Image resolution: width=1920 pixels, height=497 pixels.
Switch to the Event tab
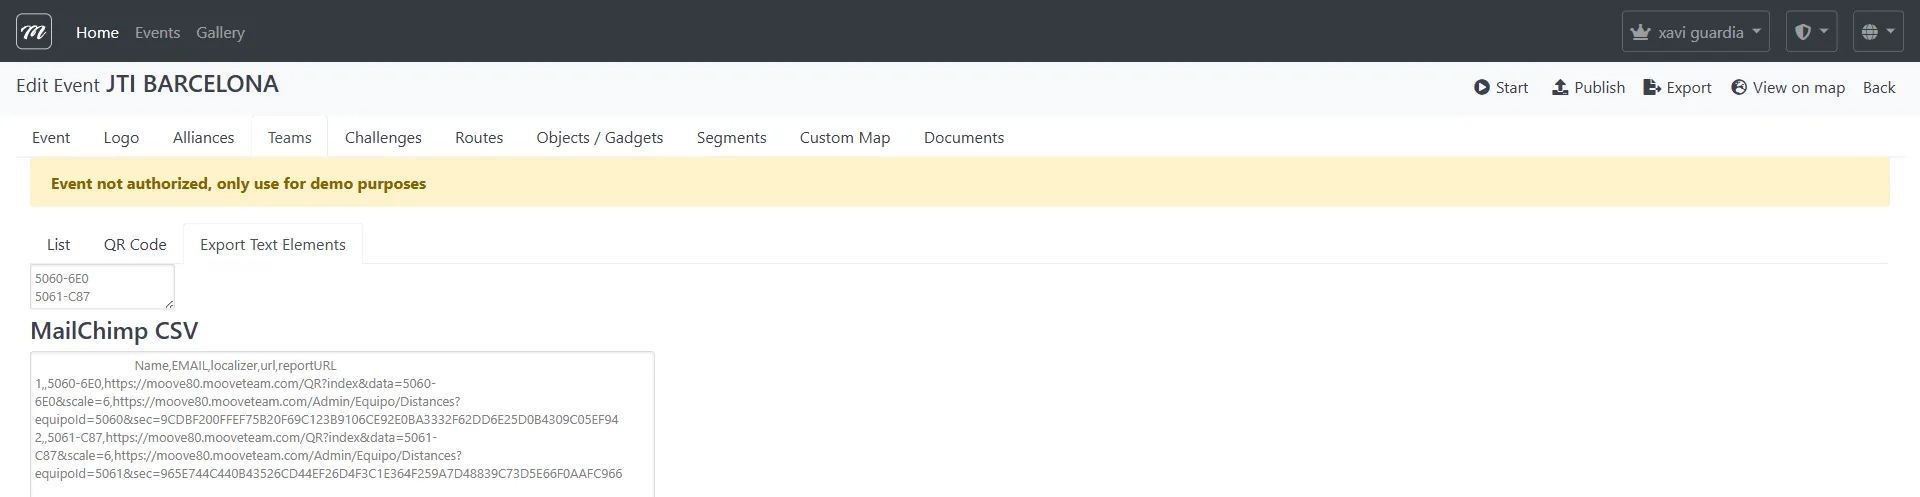(51, 137)
